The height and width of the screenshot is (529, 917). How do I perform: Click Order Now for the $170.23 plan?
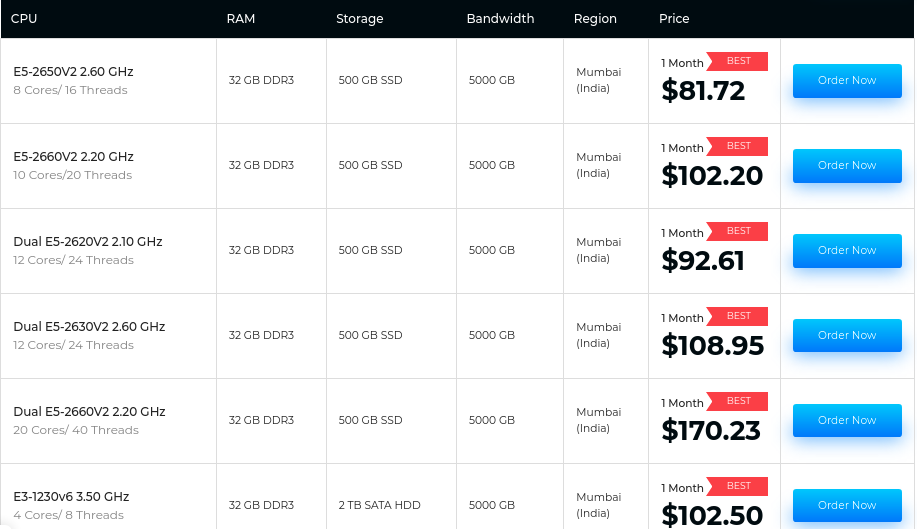[x=846, y=421]
